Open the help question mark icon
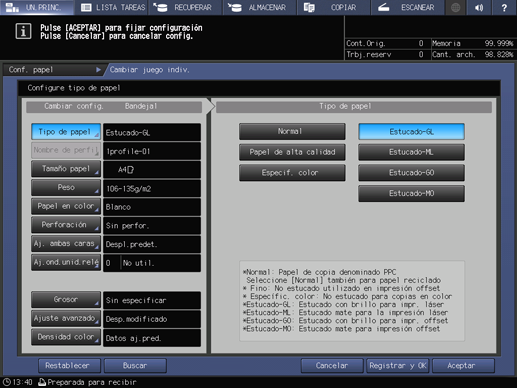The image size is (517, 388). (504, 7)
